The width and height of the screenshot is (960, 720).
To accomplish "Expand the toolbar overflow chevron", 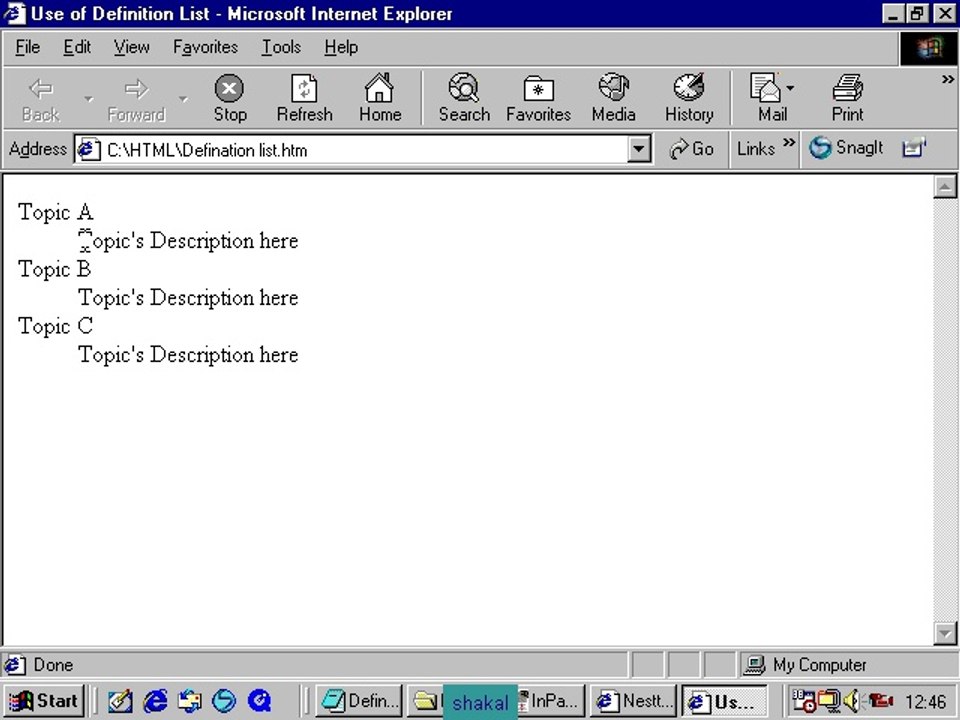I will click(948, 79).
